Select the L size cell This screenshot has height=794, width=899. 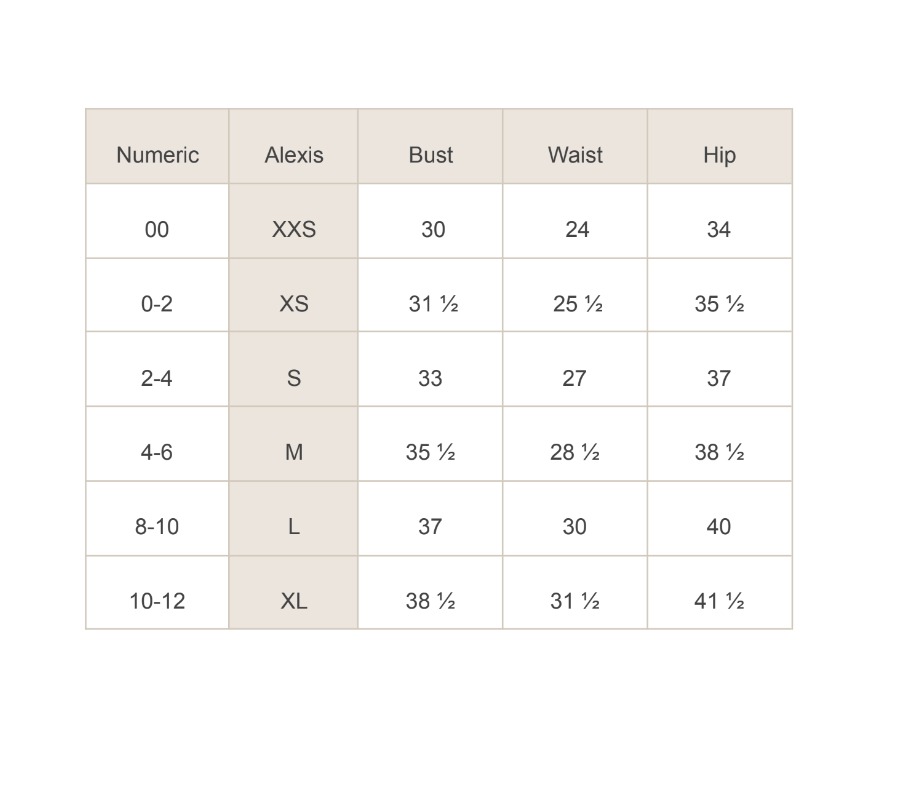294,526
